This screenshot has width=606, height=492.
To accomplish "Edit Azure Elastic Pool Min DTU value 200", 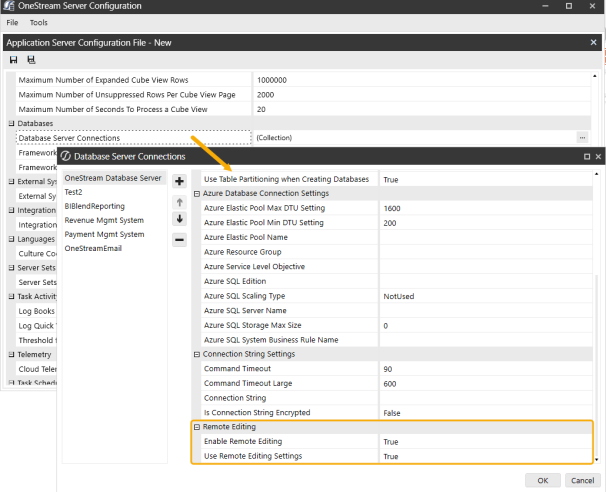I will coord(486,223).
